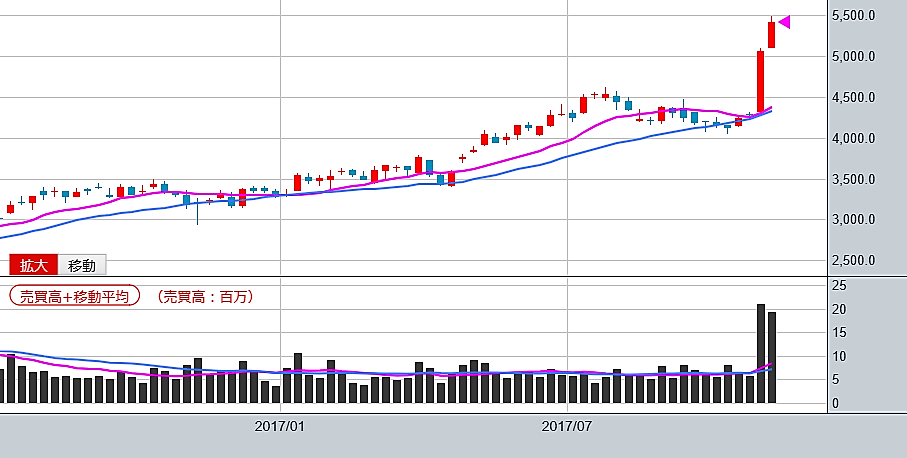
Task: Click the 2017/01 date axis label
Action: click(279, 427)
